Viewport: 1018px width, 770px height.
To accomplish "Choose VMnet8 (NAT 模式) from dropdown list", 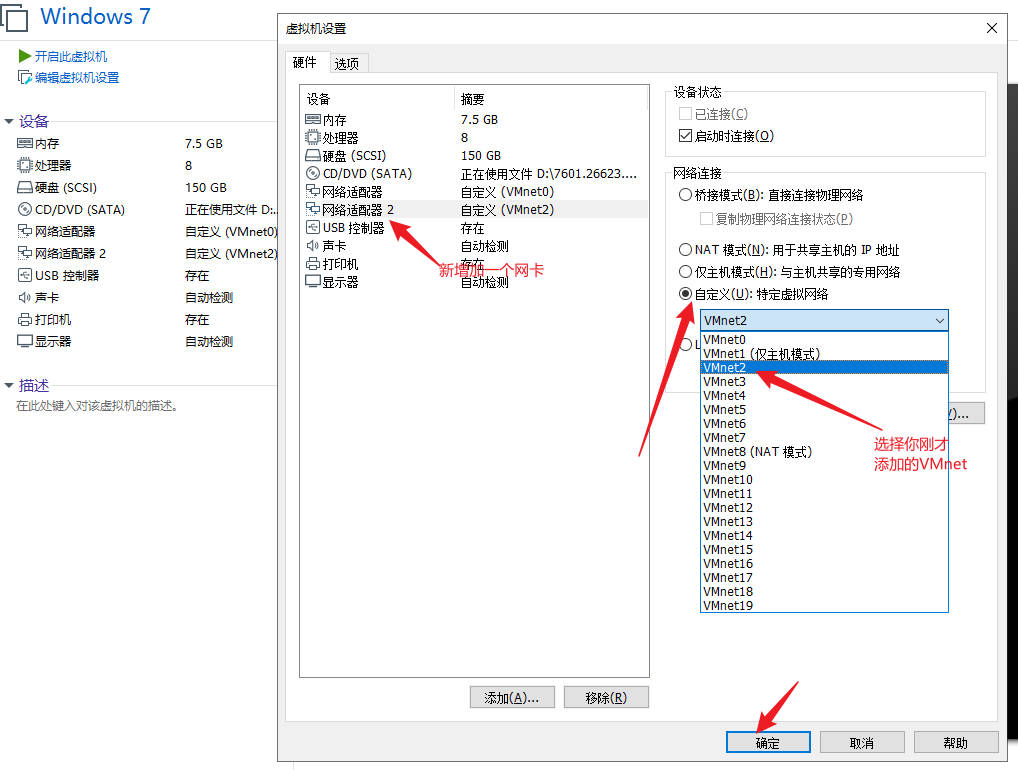I will [x=824, y=452].
